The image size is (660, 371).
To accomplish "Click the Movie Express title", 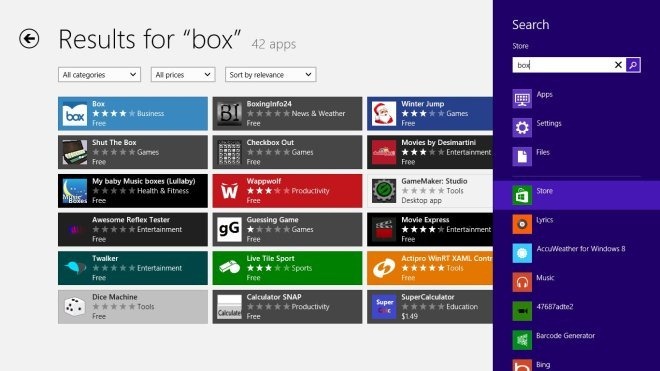I will (x=425, y=220).
